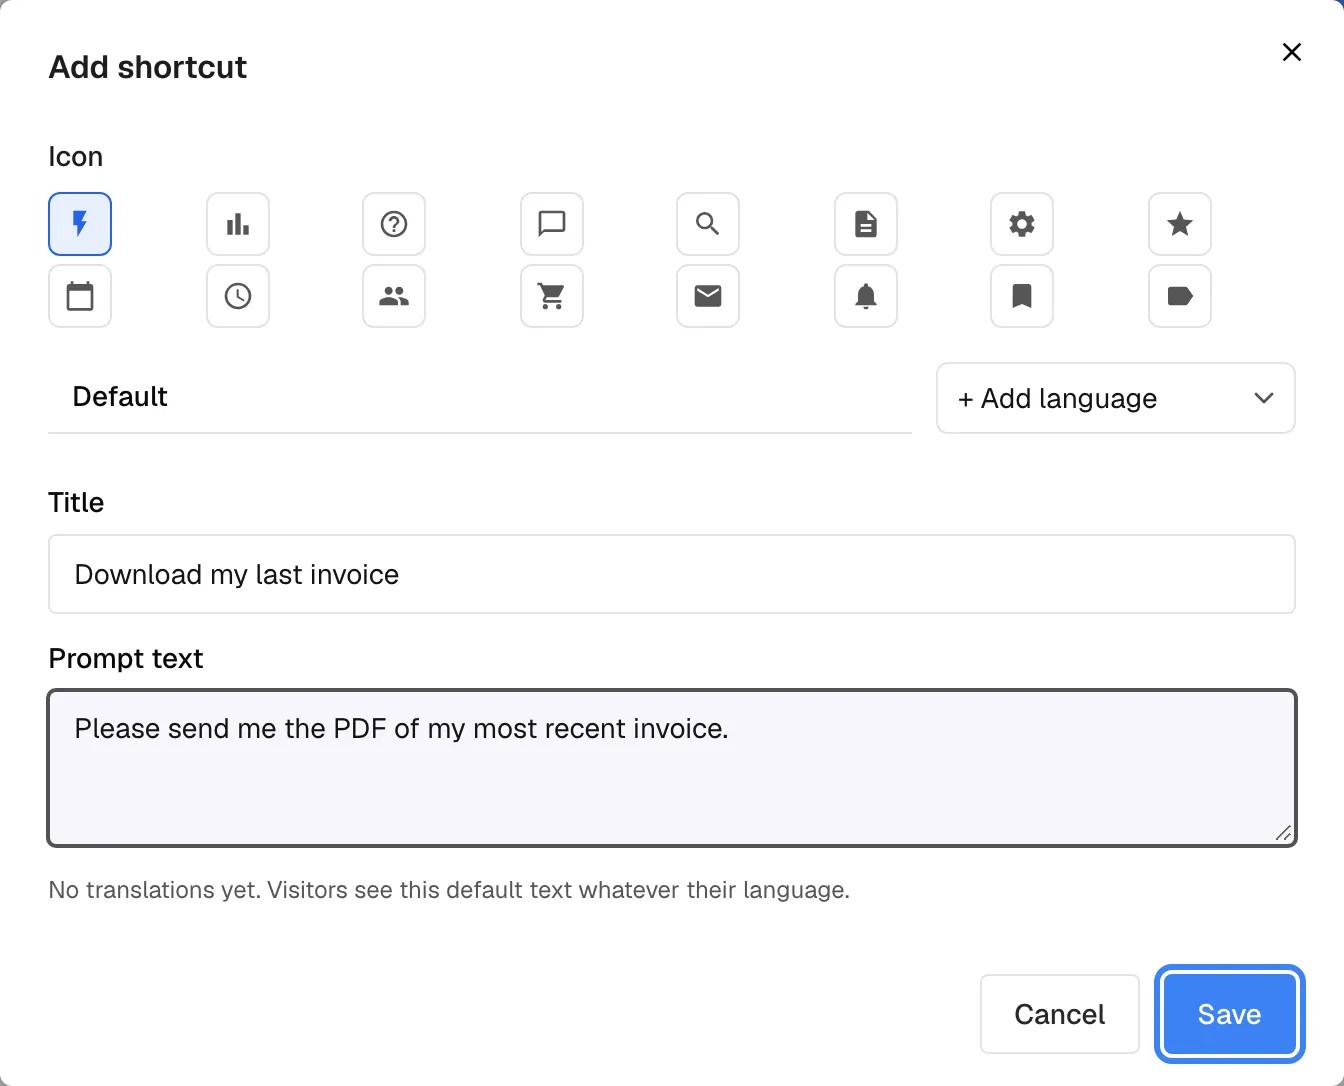This screenshot has width=1344, height=1086.
Task: Pick the calendar icon
Action: [x=80, y=296]
